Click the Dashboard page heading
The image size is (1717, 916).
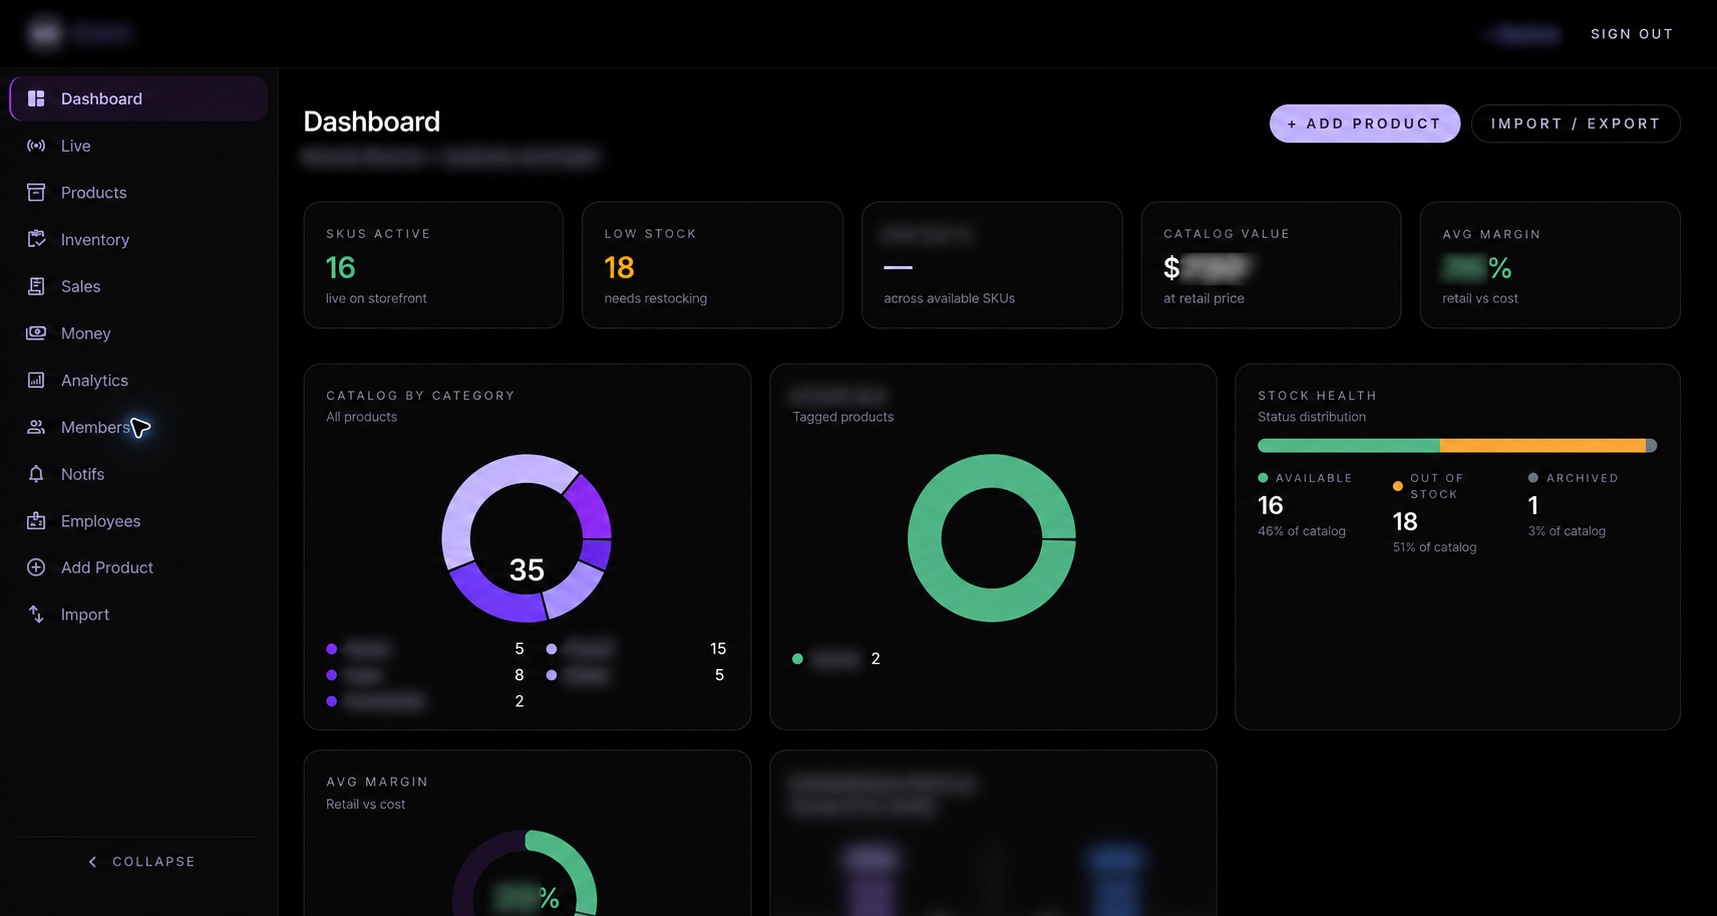click(372, 121)
